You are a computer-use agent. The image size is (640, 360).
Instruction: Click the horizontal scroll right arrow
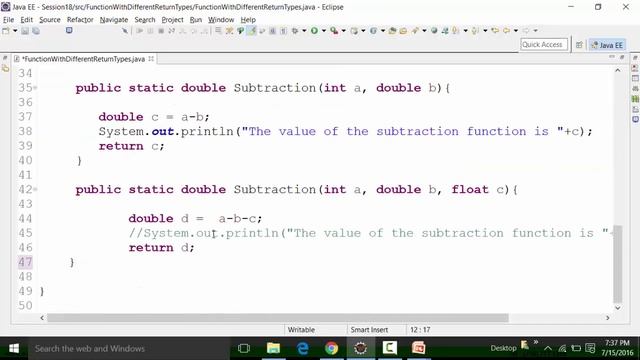tap(607, 318)
